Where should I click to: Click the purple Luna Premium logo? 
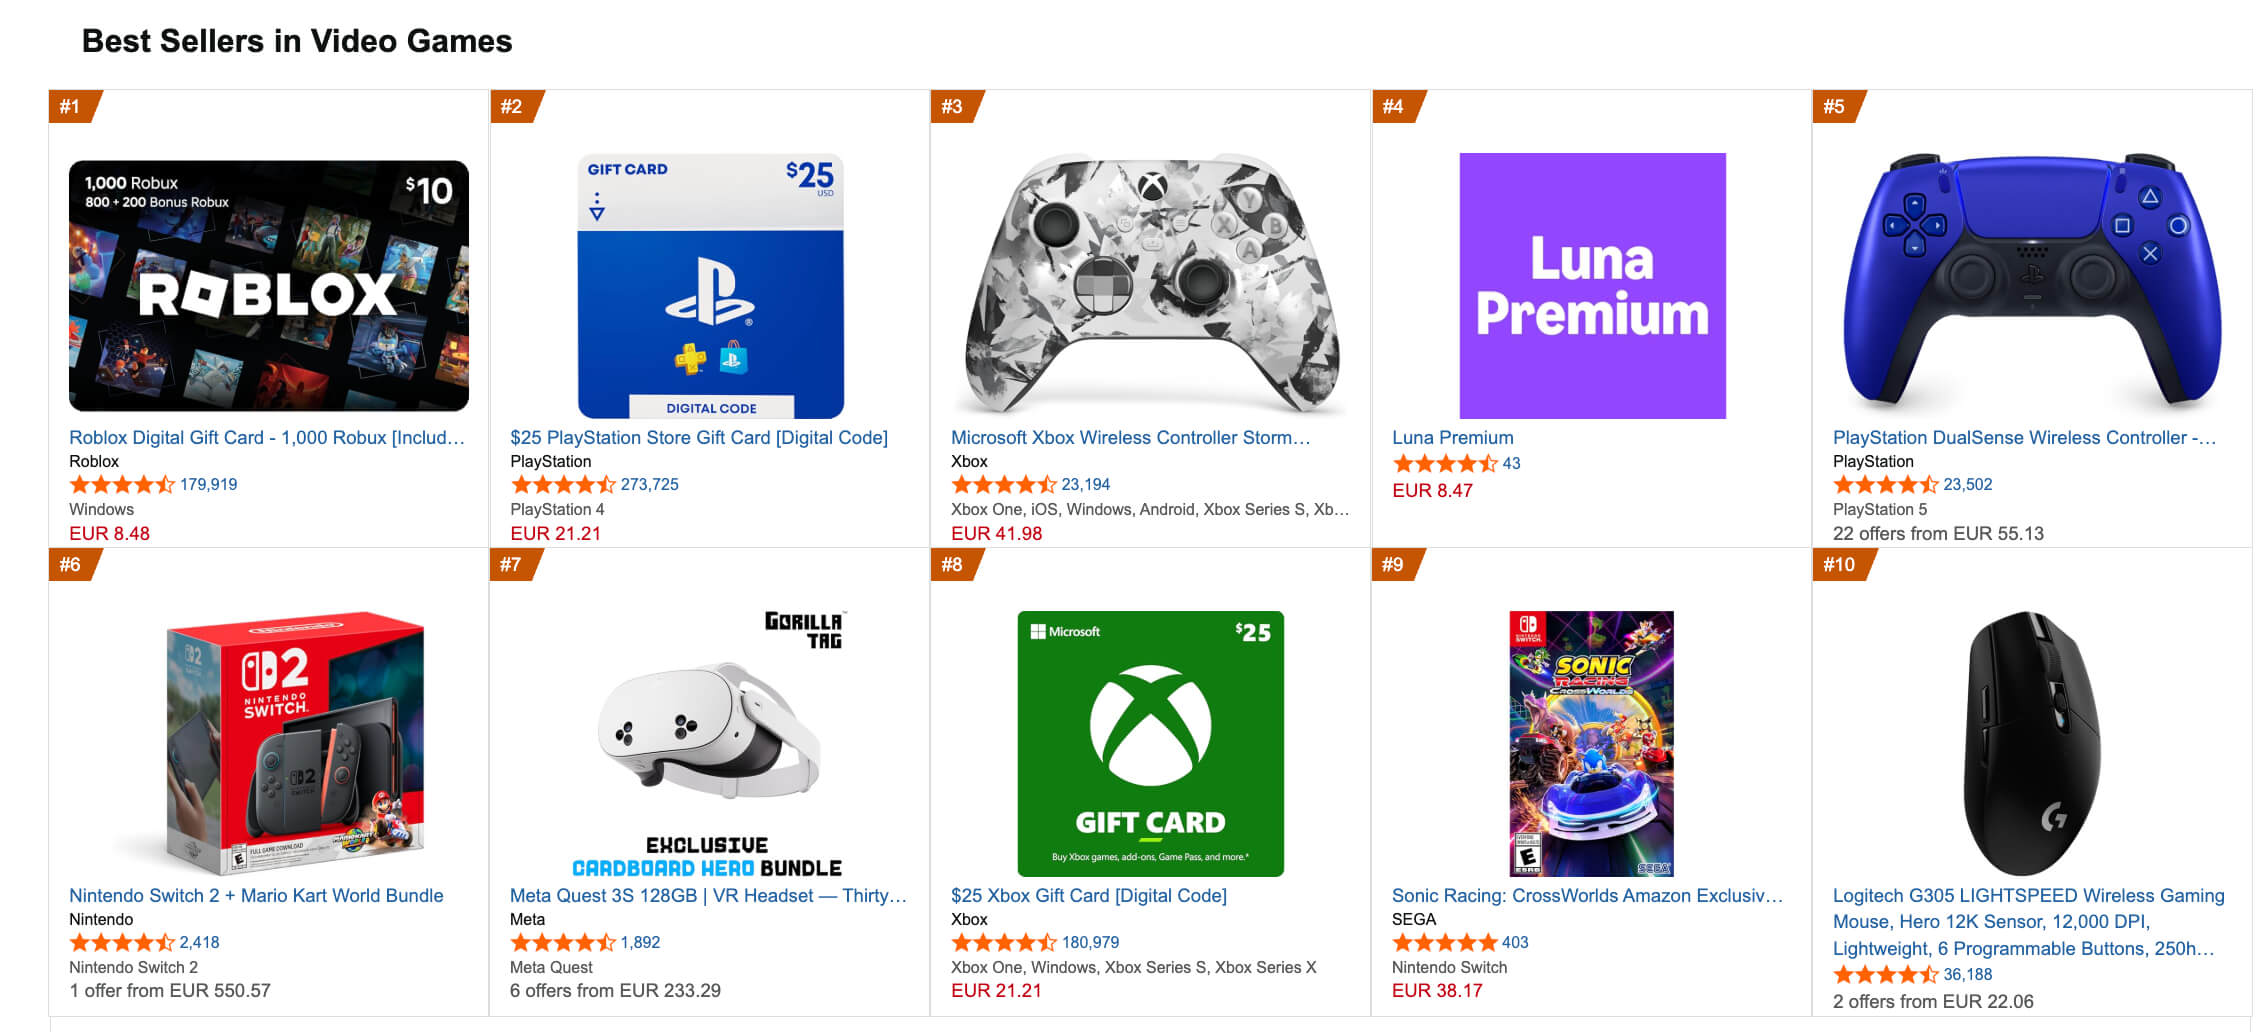click(1592, 285)
